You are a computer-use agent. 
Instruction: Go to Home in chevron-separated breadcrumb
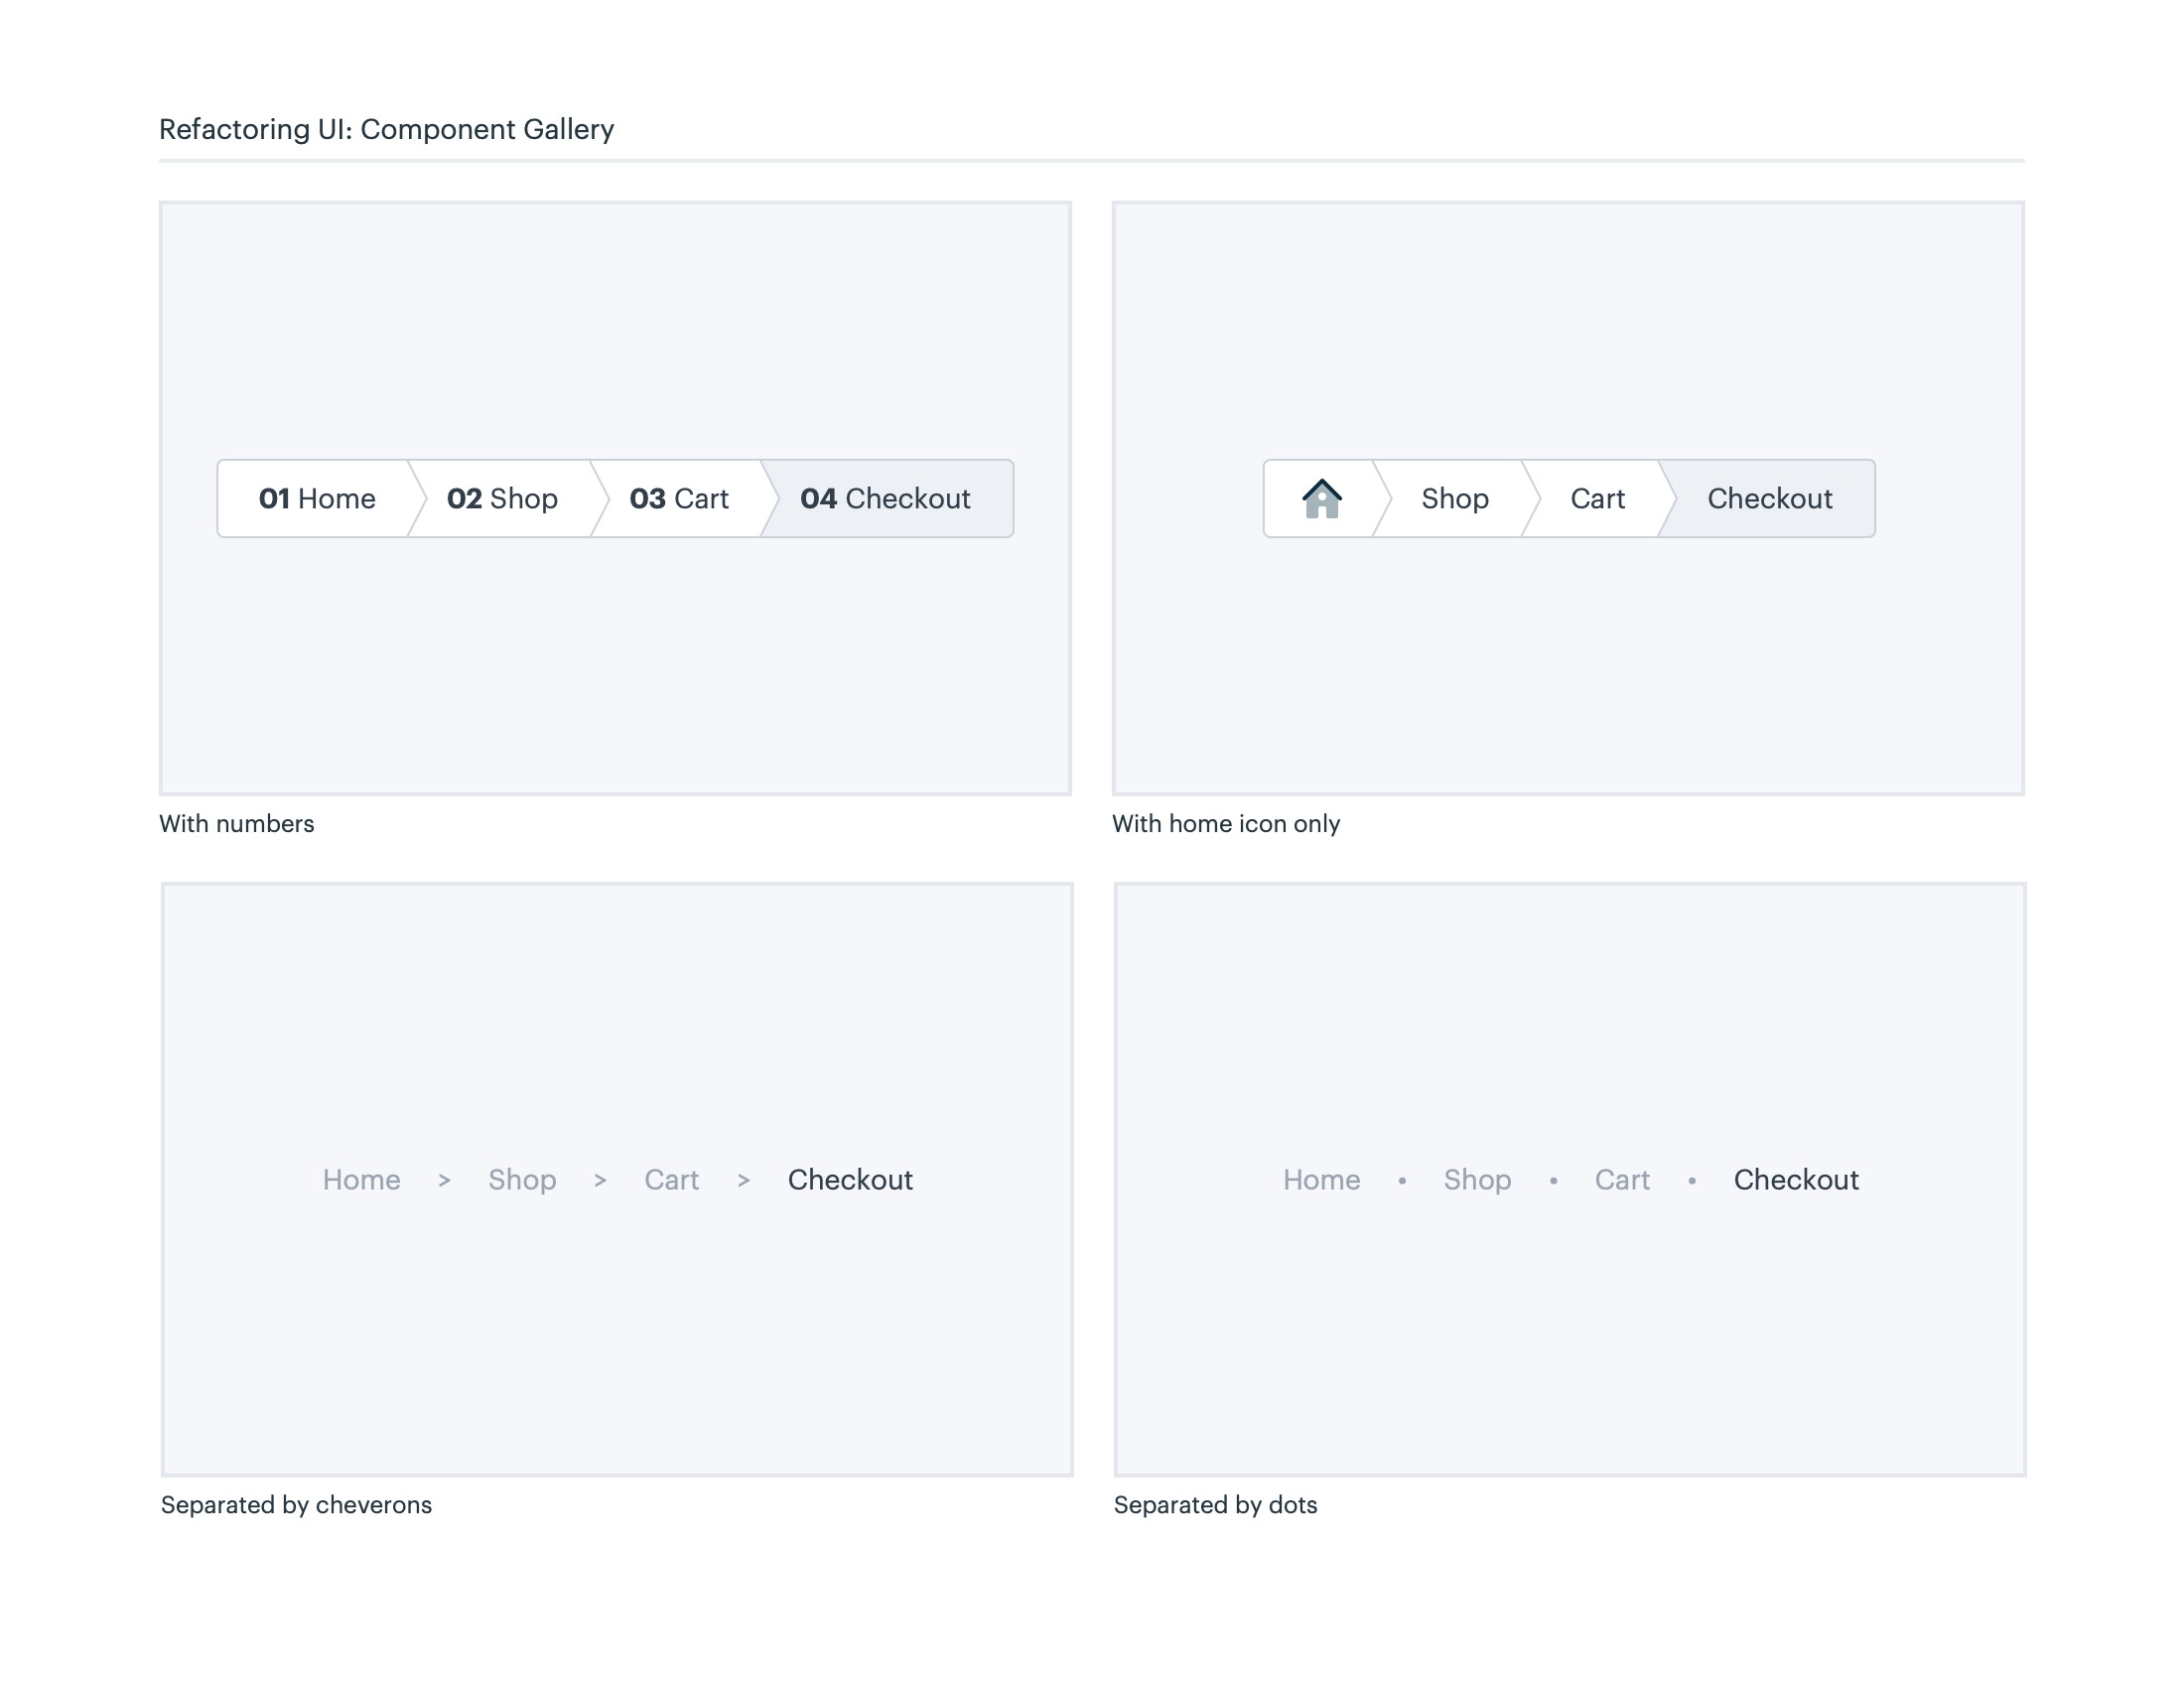click(x=361, y=1179)
